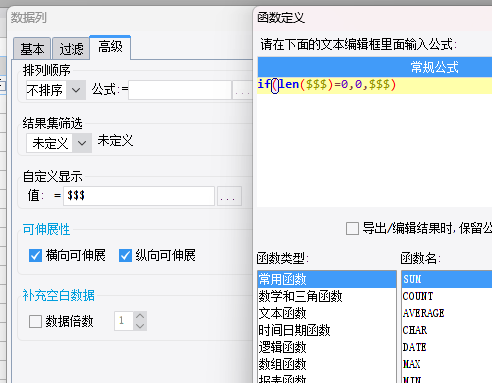Switch to the 过滤 tab
The image size is (492, 383).
tap(71, 49)
